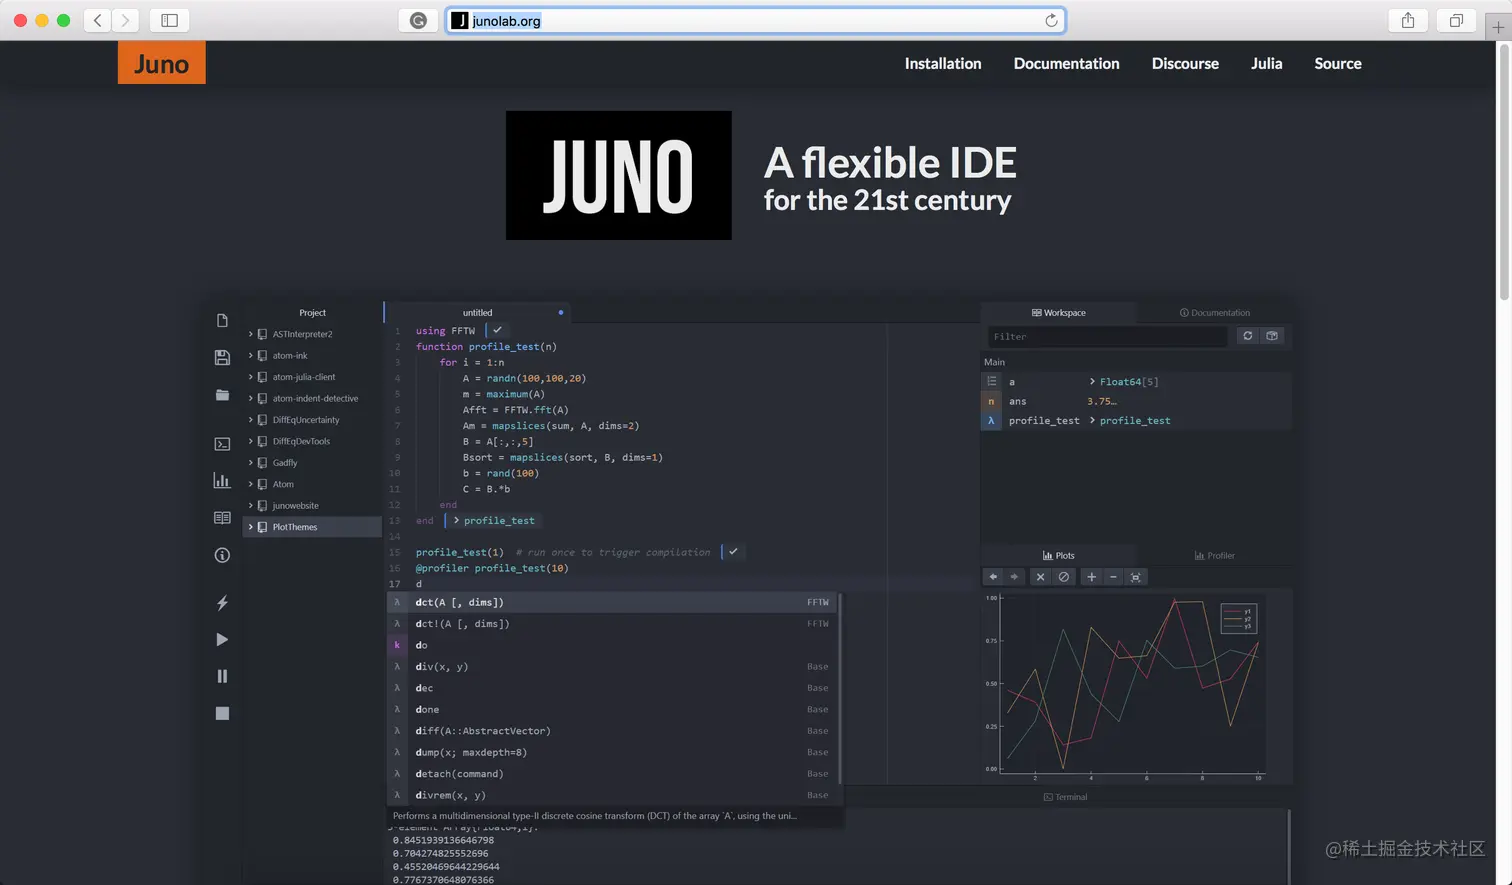Screen dimensions: 1512x885
Task: Select dct(A [, dims]) autocomplete suggestion
Action: [613, 602]
